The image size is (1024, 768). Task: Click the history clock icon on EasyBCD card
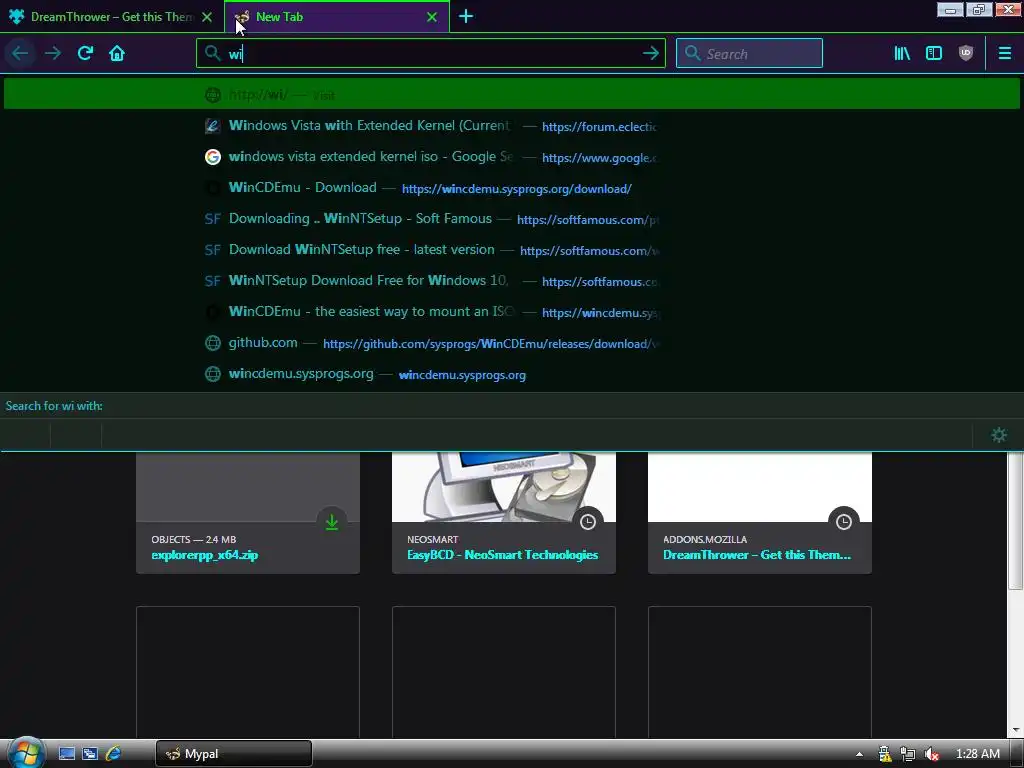point(588,522)
